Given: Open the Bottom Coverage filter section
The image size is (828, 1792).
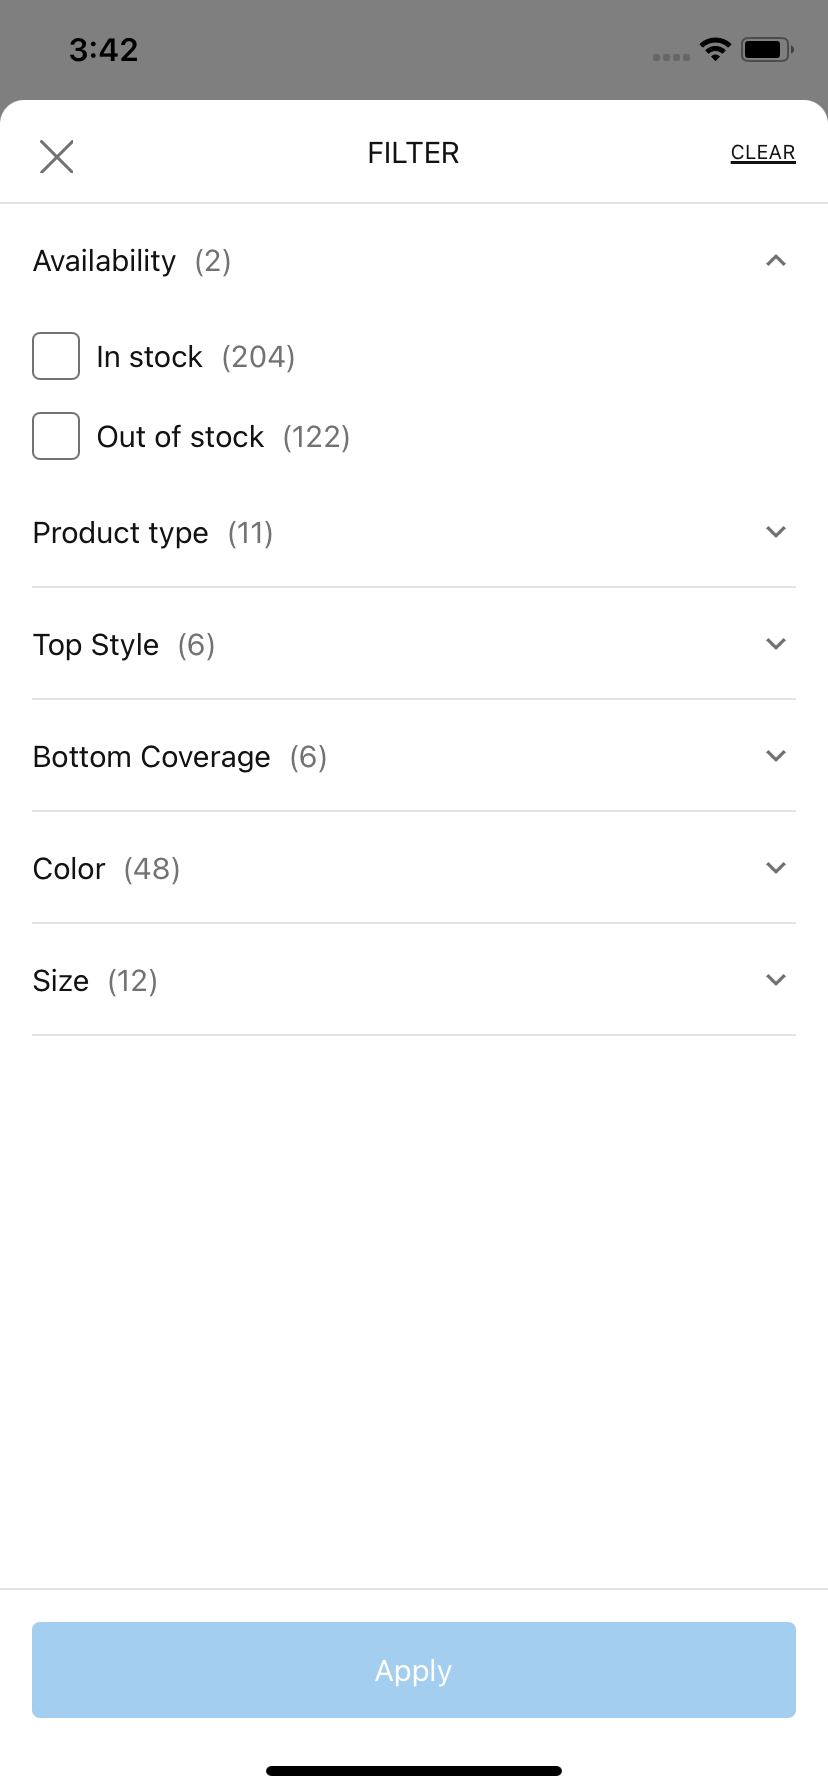Looking at the screenshot, I should (414, 756).
